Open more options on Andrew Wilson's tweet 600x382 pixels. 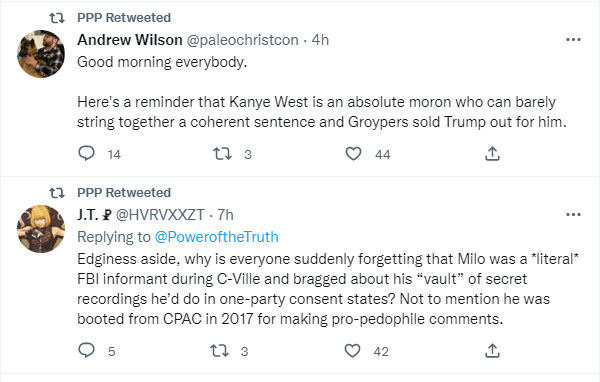tap(573, 40)
